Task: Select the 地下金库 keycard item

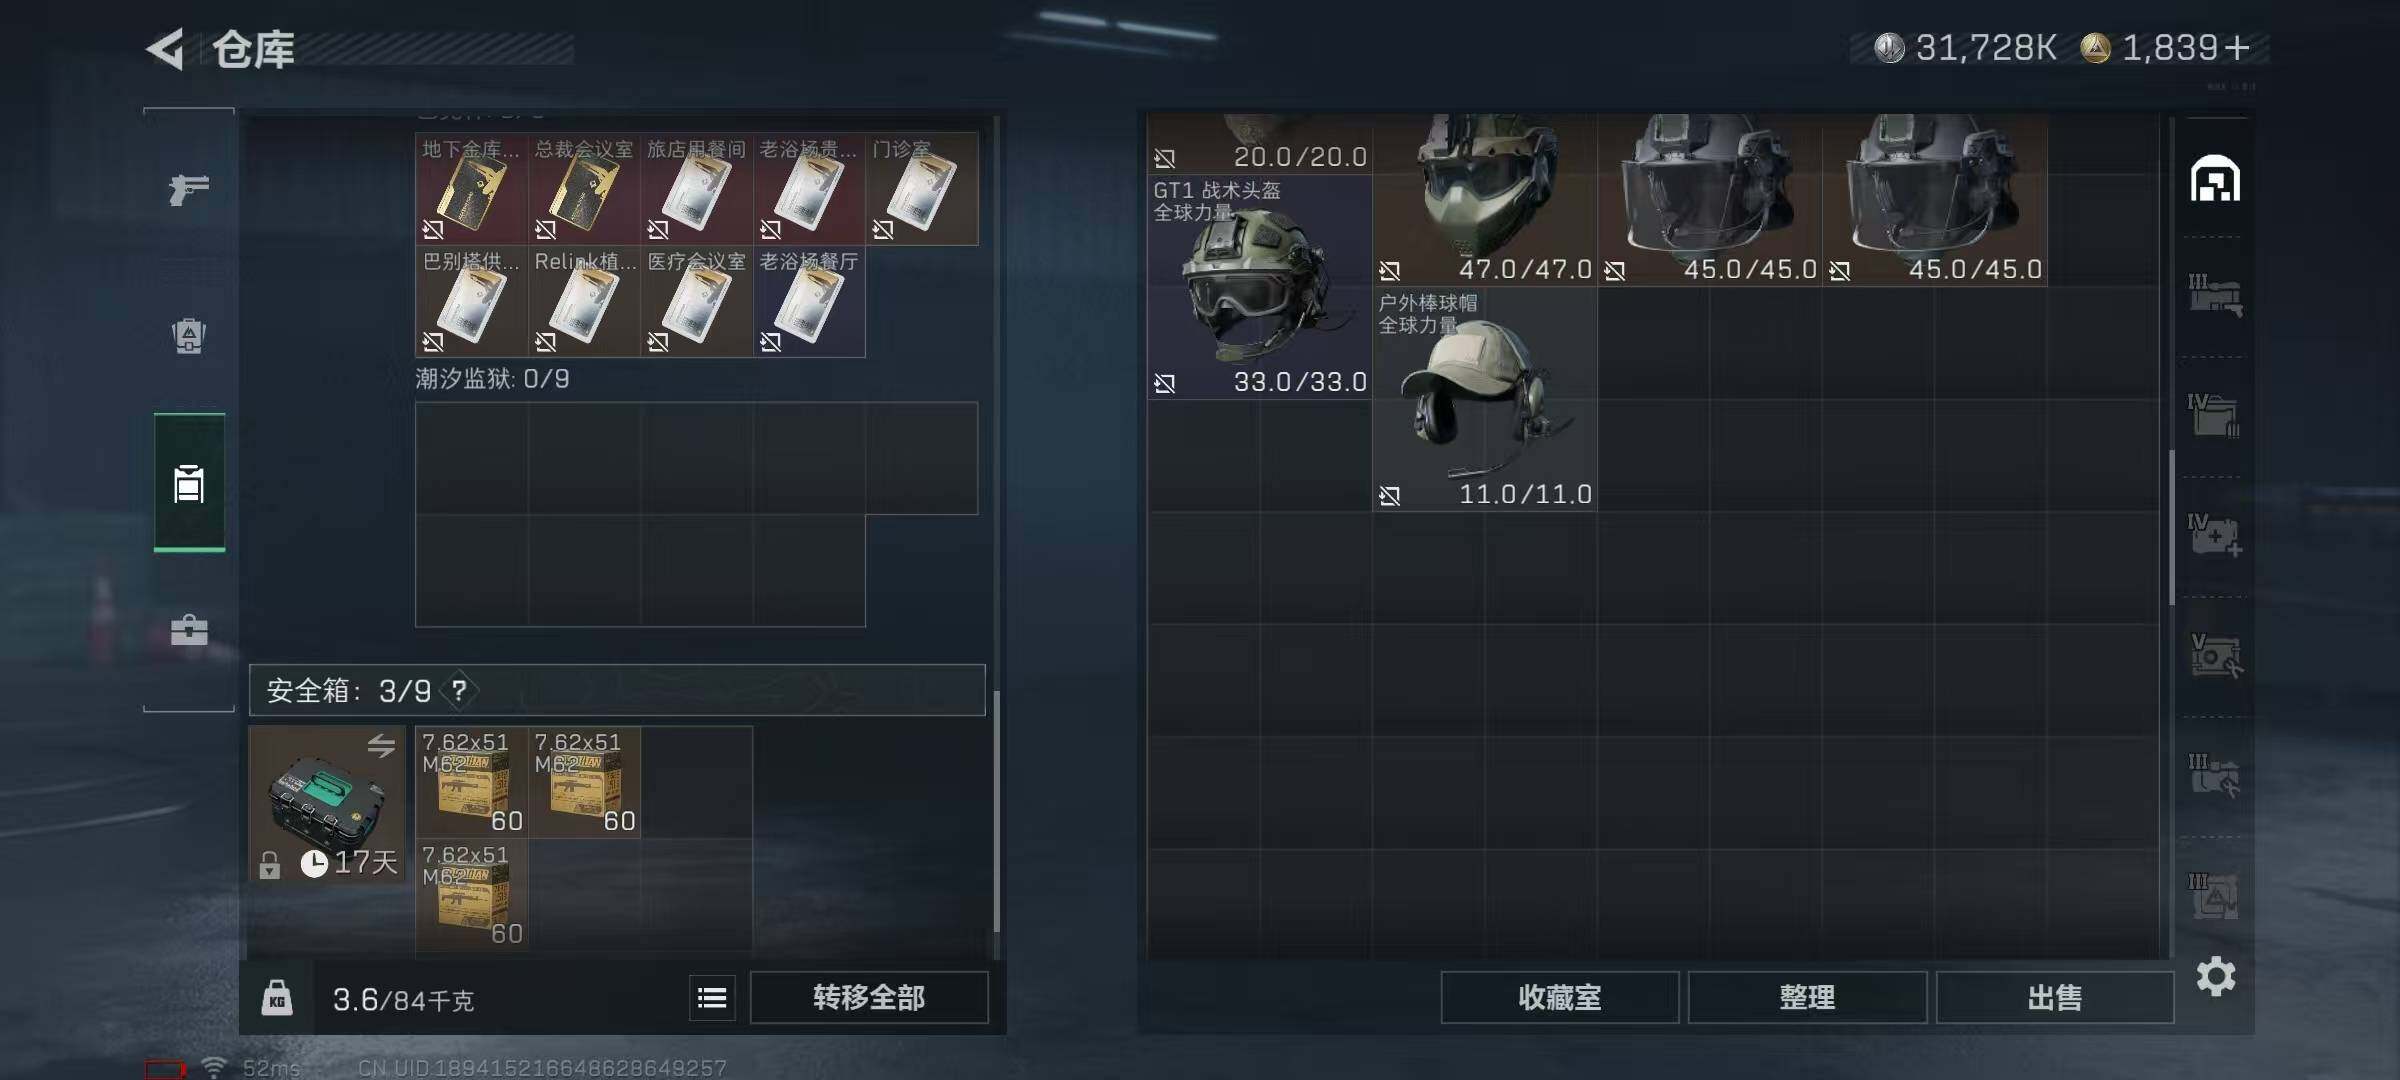Action: click(471, 189)
